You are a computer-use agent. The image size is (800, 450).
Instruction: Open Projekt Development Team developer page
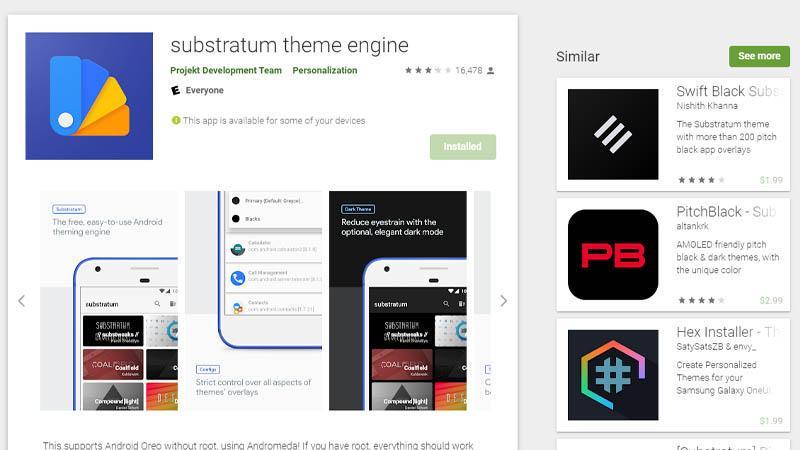coord(226,70)
